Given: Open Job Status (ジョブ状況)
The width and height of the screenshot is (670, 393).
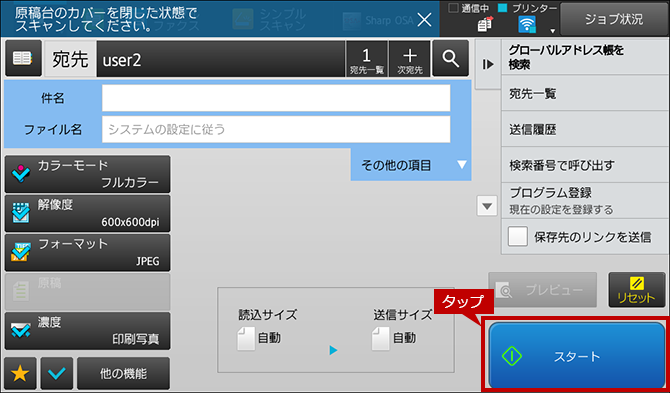Looking at the screenshot, I should [x=614, y=19].
